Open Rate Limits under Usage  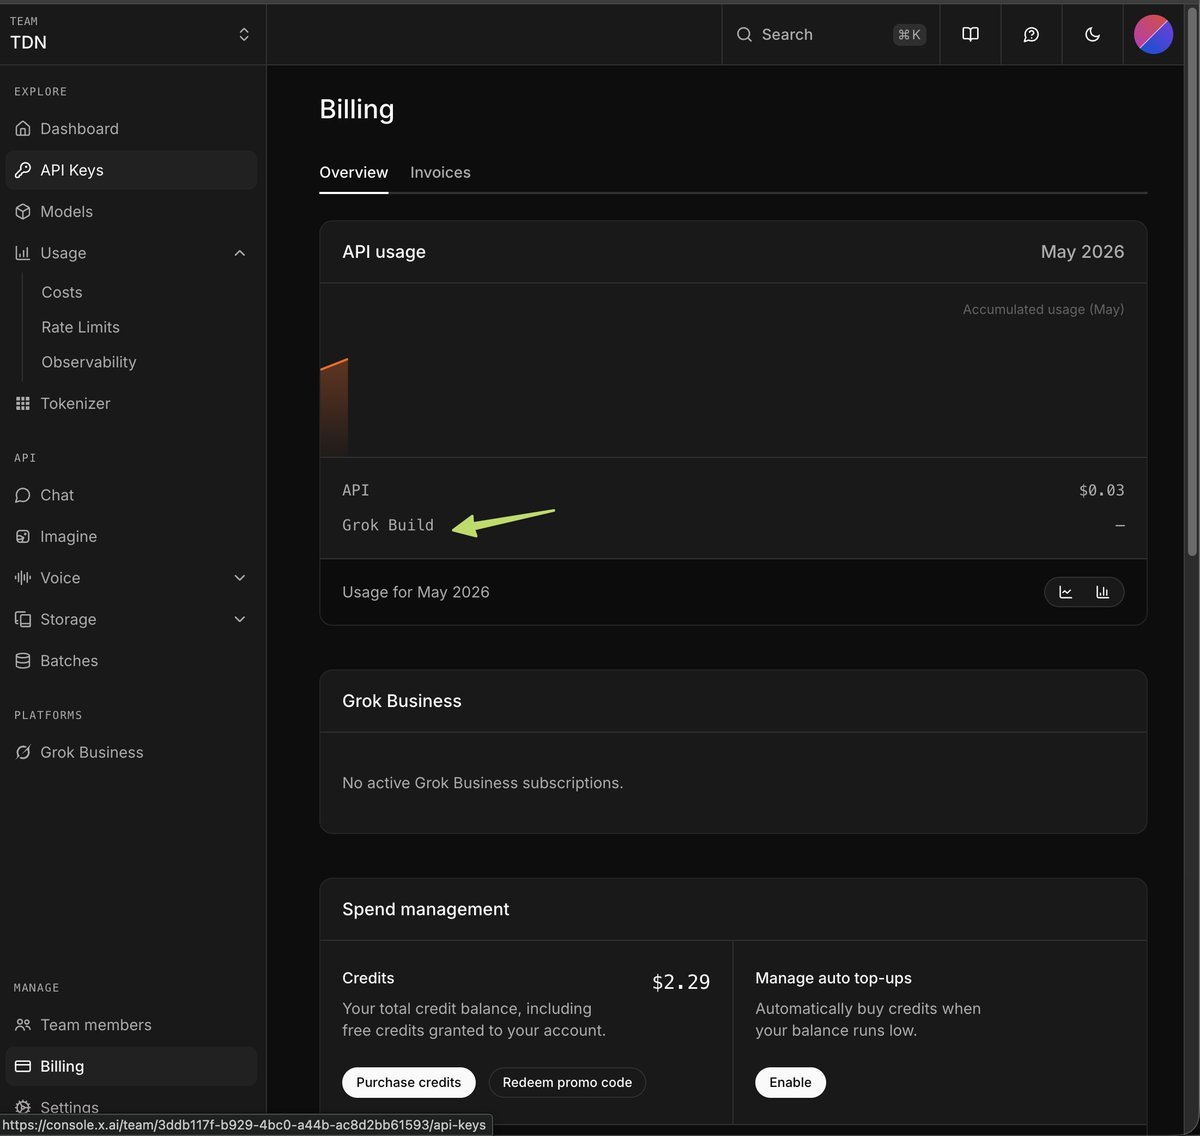pyautogui.click(x=80, y=327)
